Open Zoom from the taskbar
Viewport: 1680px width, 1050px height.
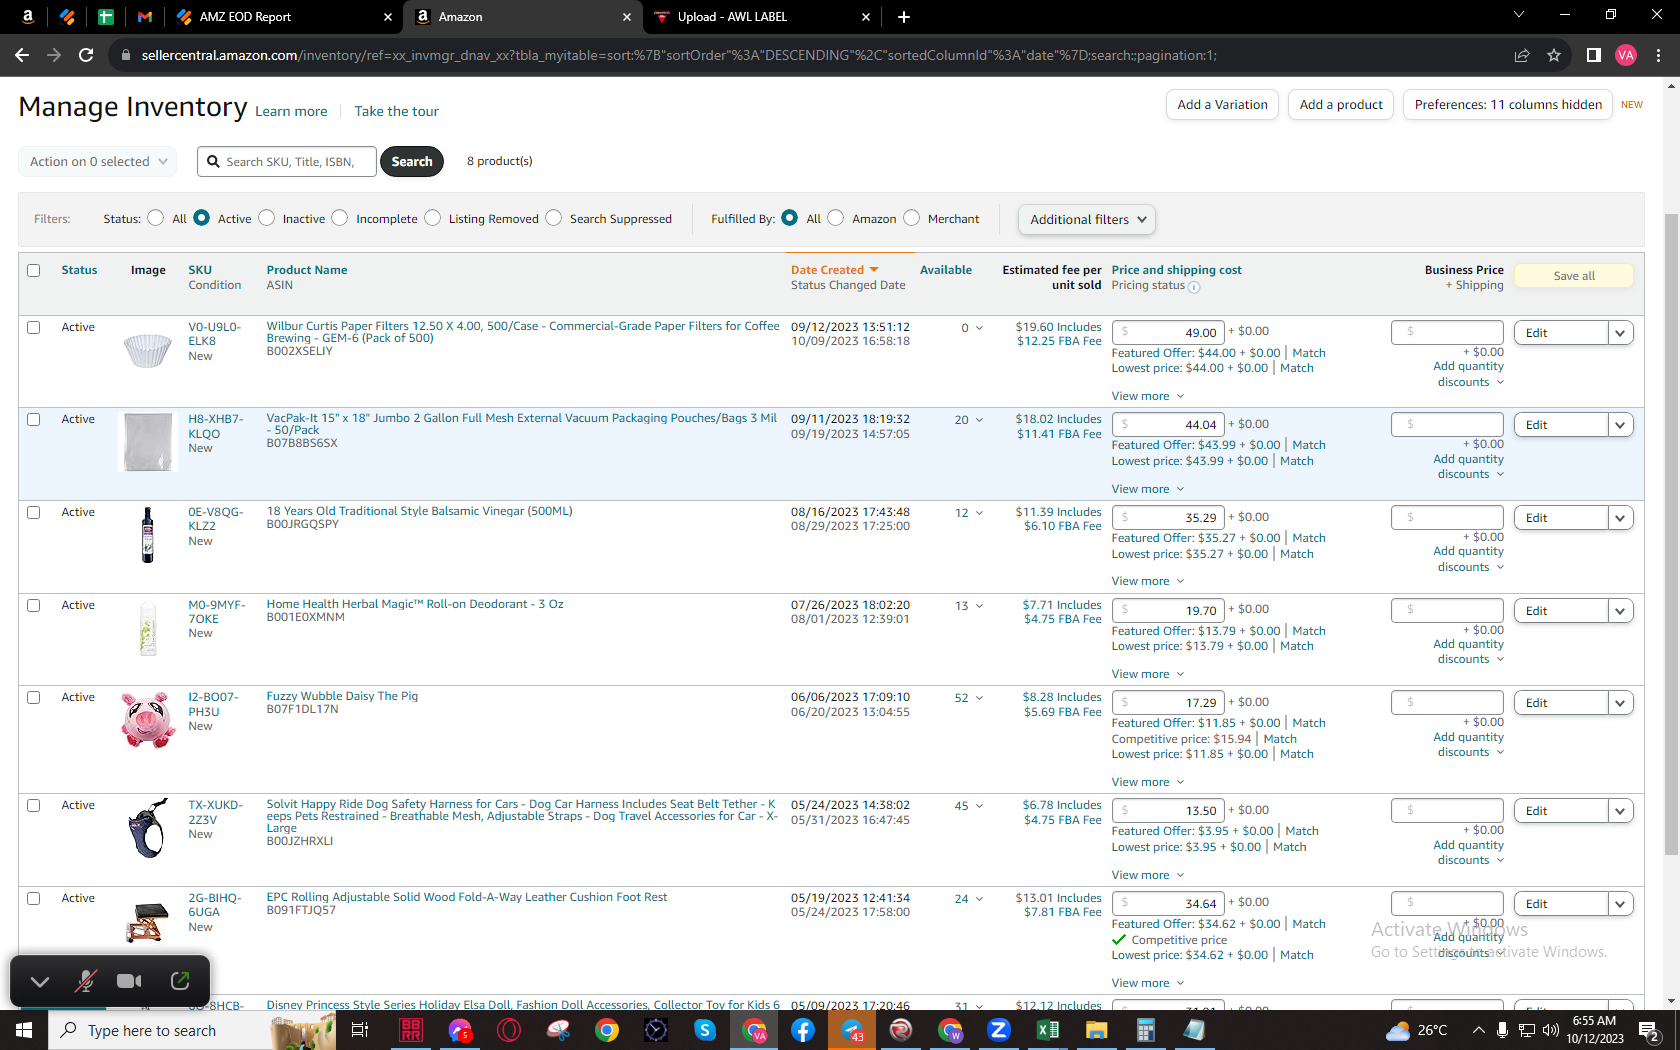[999, 1030]
